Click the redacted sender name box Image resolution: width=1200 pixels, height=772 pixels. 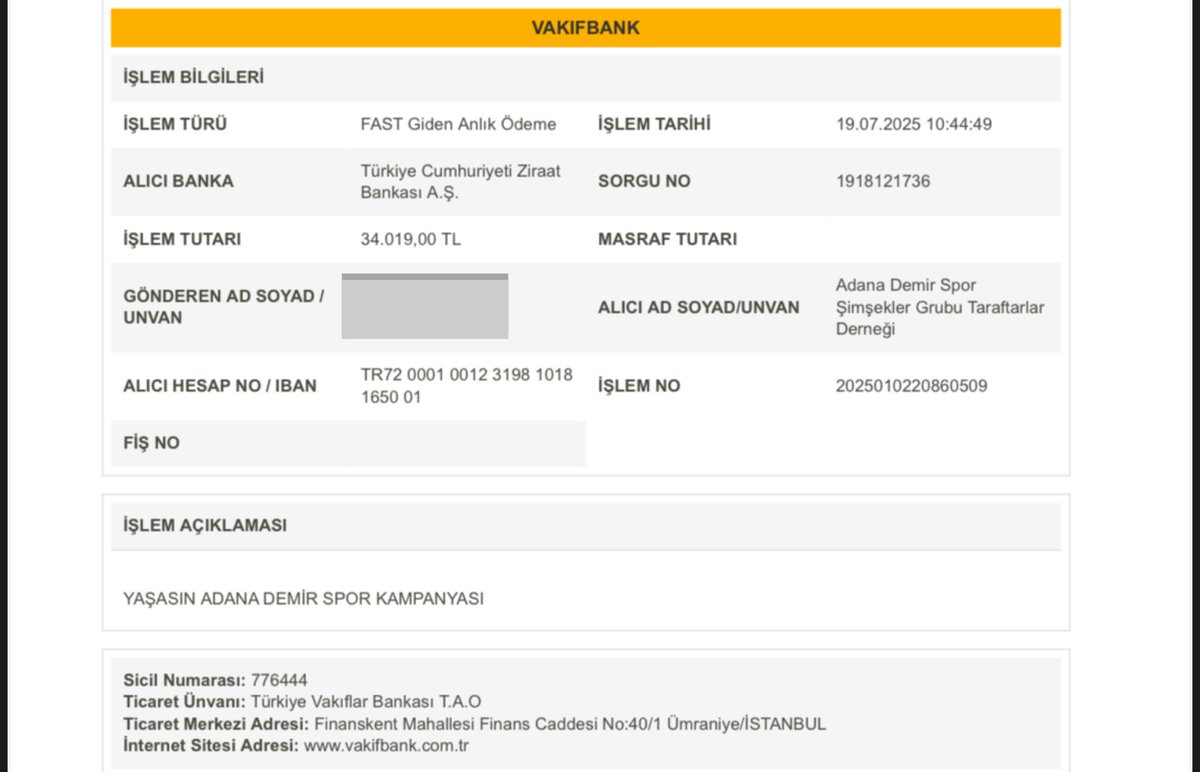click(425, 306)
